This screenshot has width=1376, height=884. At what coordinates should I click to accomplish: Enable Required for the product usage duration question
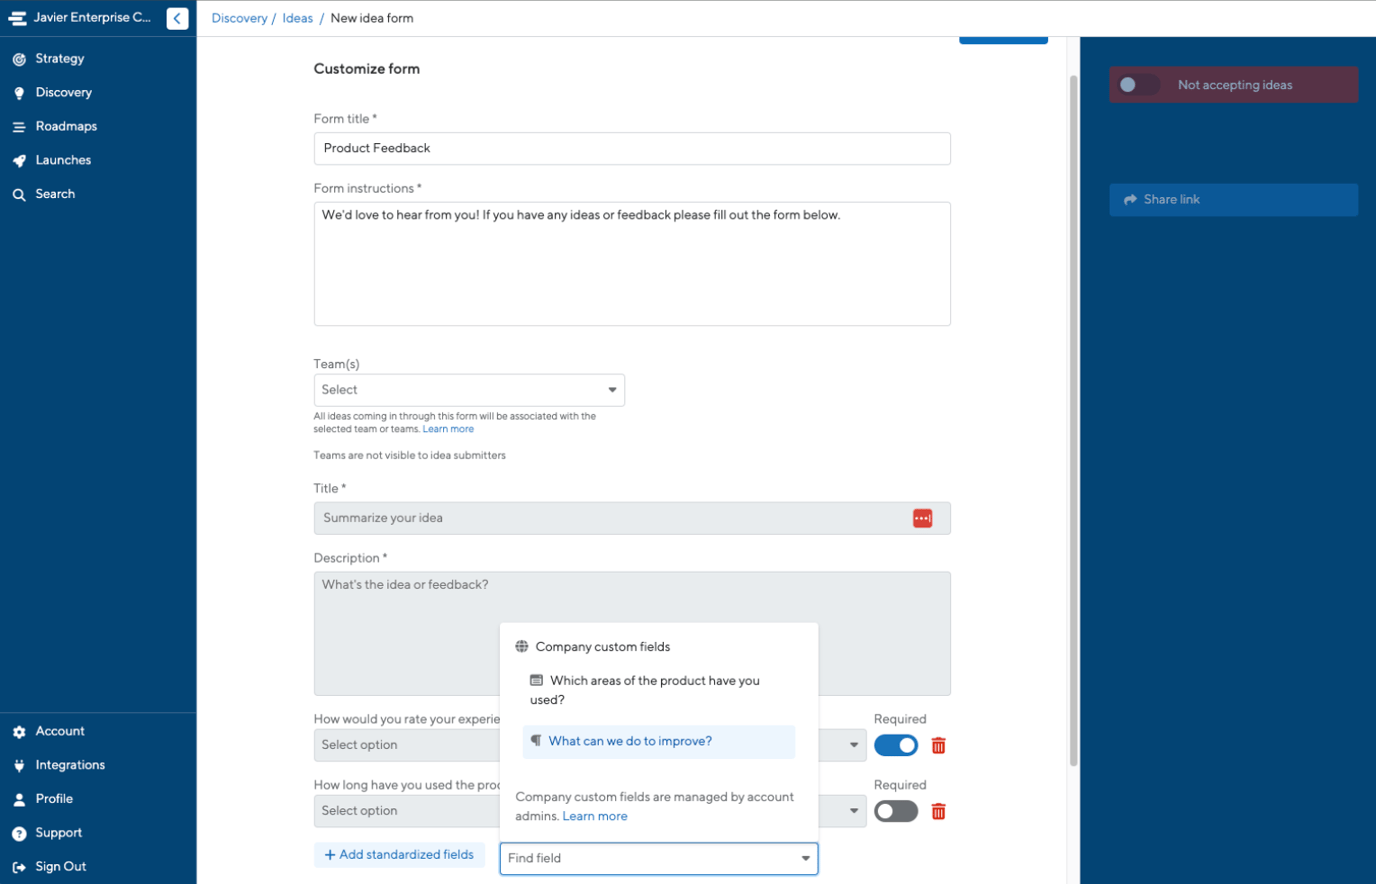click(x=896, y=811)
